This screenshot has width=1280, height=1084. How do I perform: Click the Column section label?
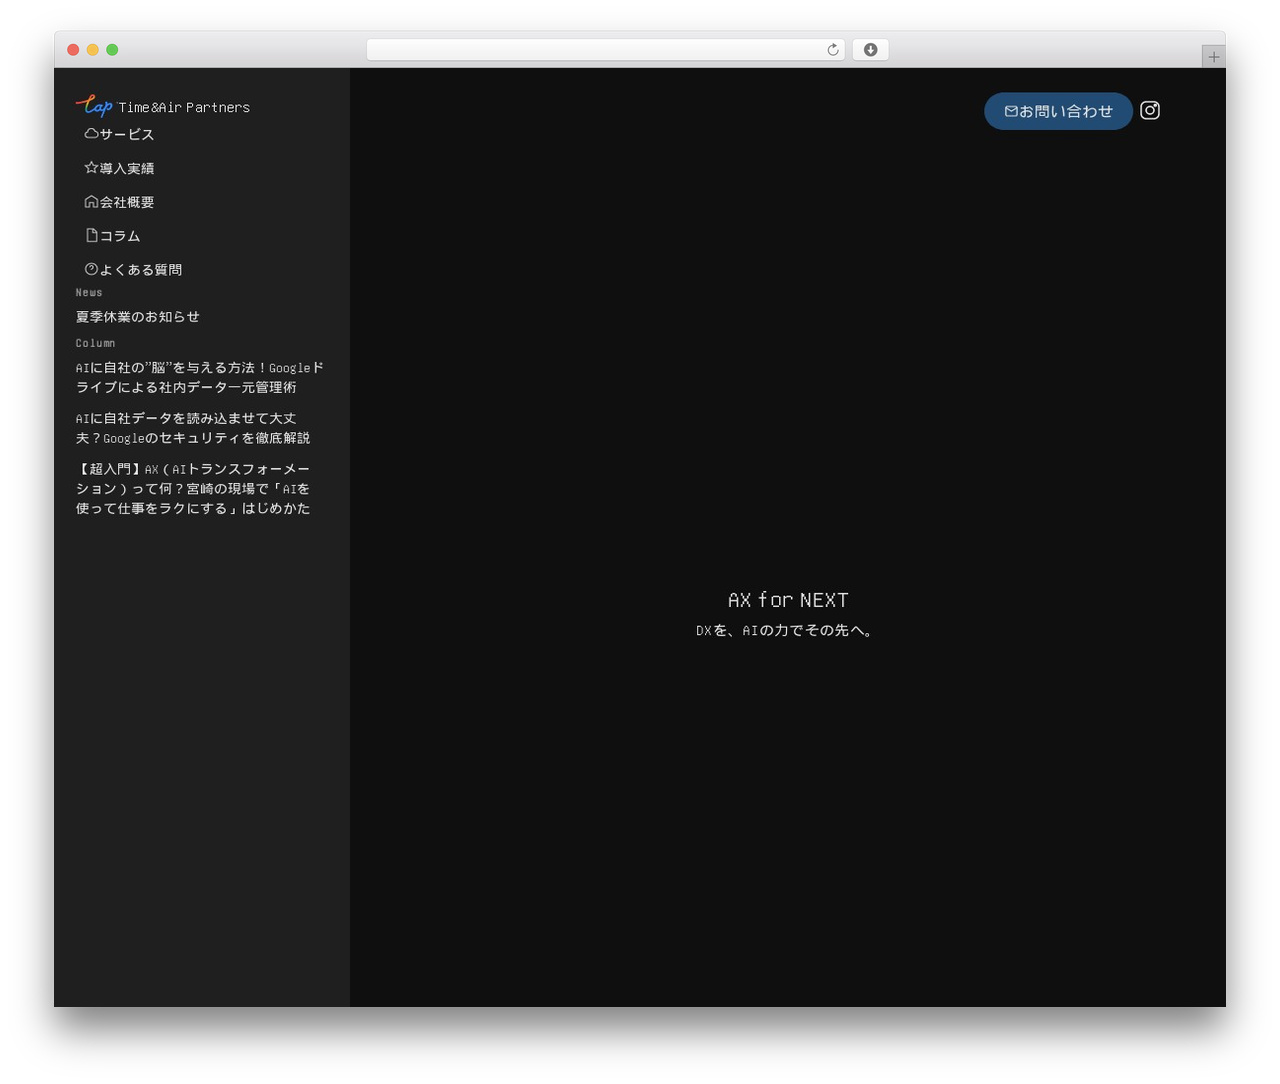click(x=96, y=343)
